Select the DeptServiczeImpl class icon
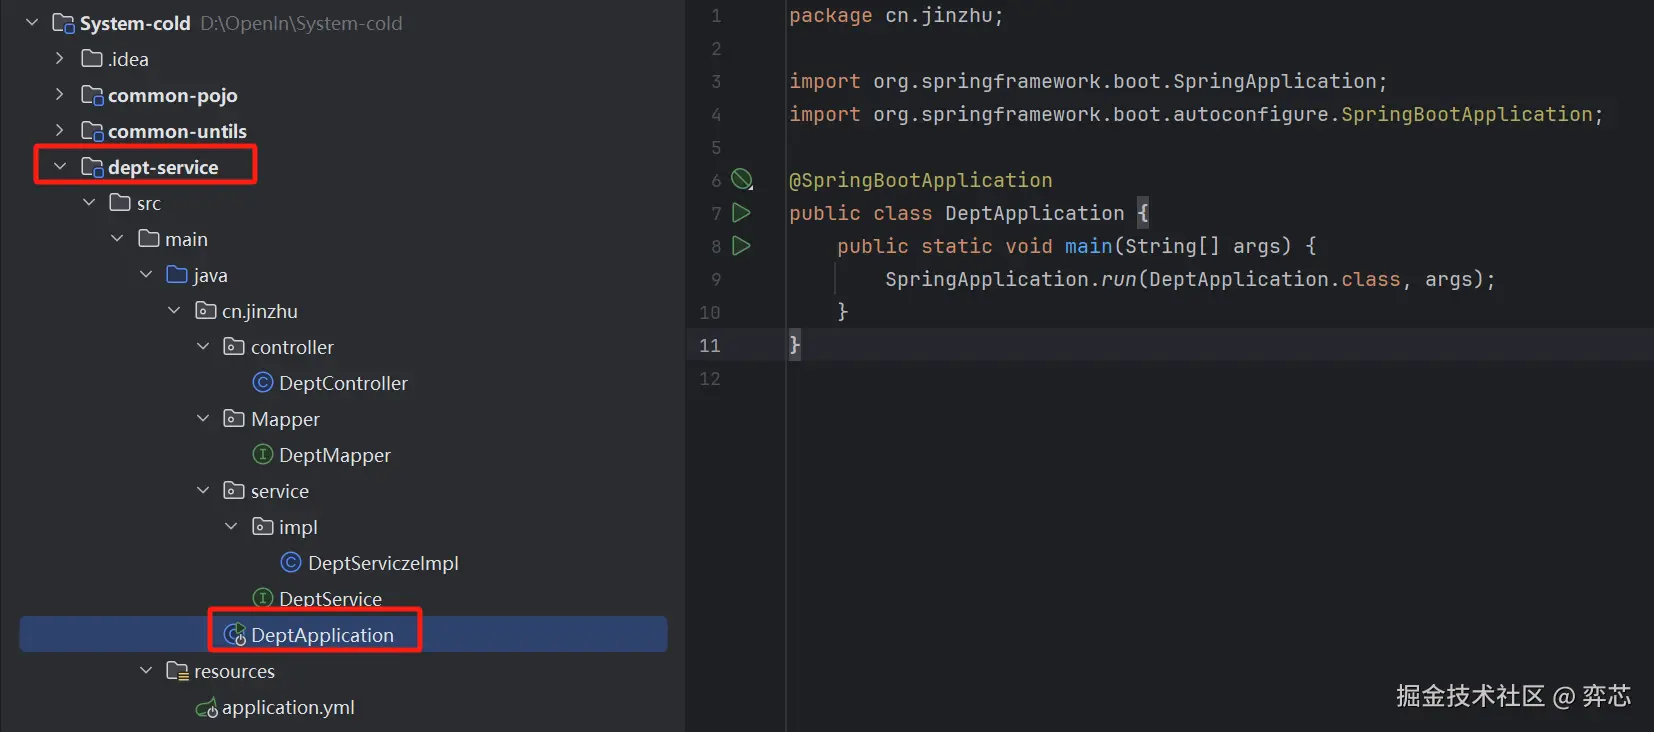1654x732 pixels. pos(291,563)
